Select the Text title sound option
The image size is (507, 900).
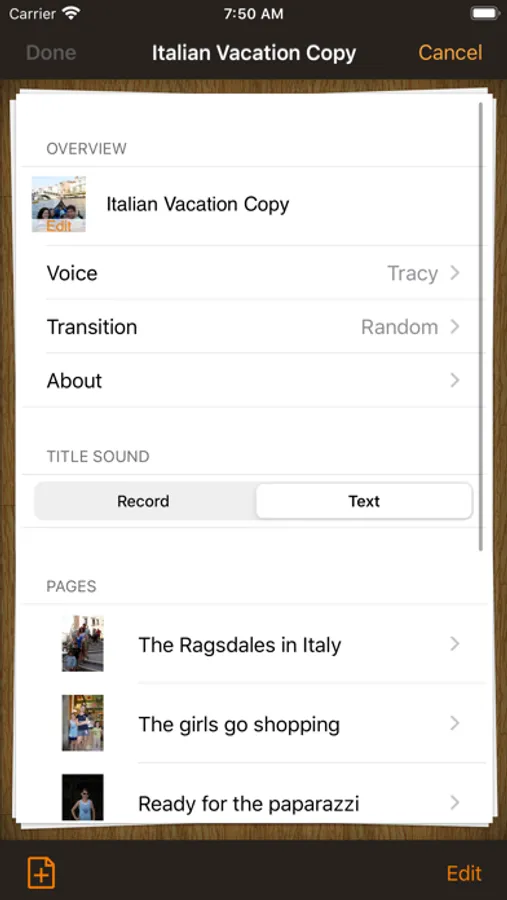click(364, 501)
